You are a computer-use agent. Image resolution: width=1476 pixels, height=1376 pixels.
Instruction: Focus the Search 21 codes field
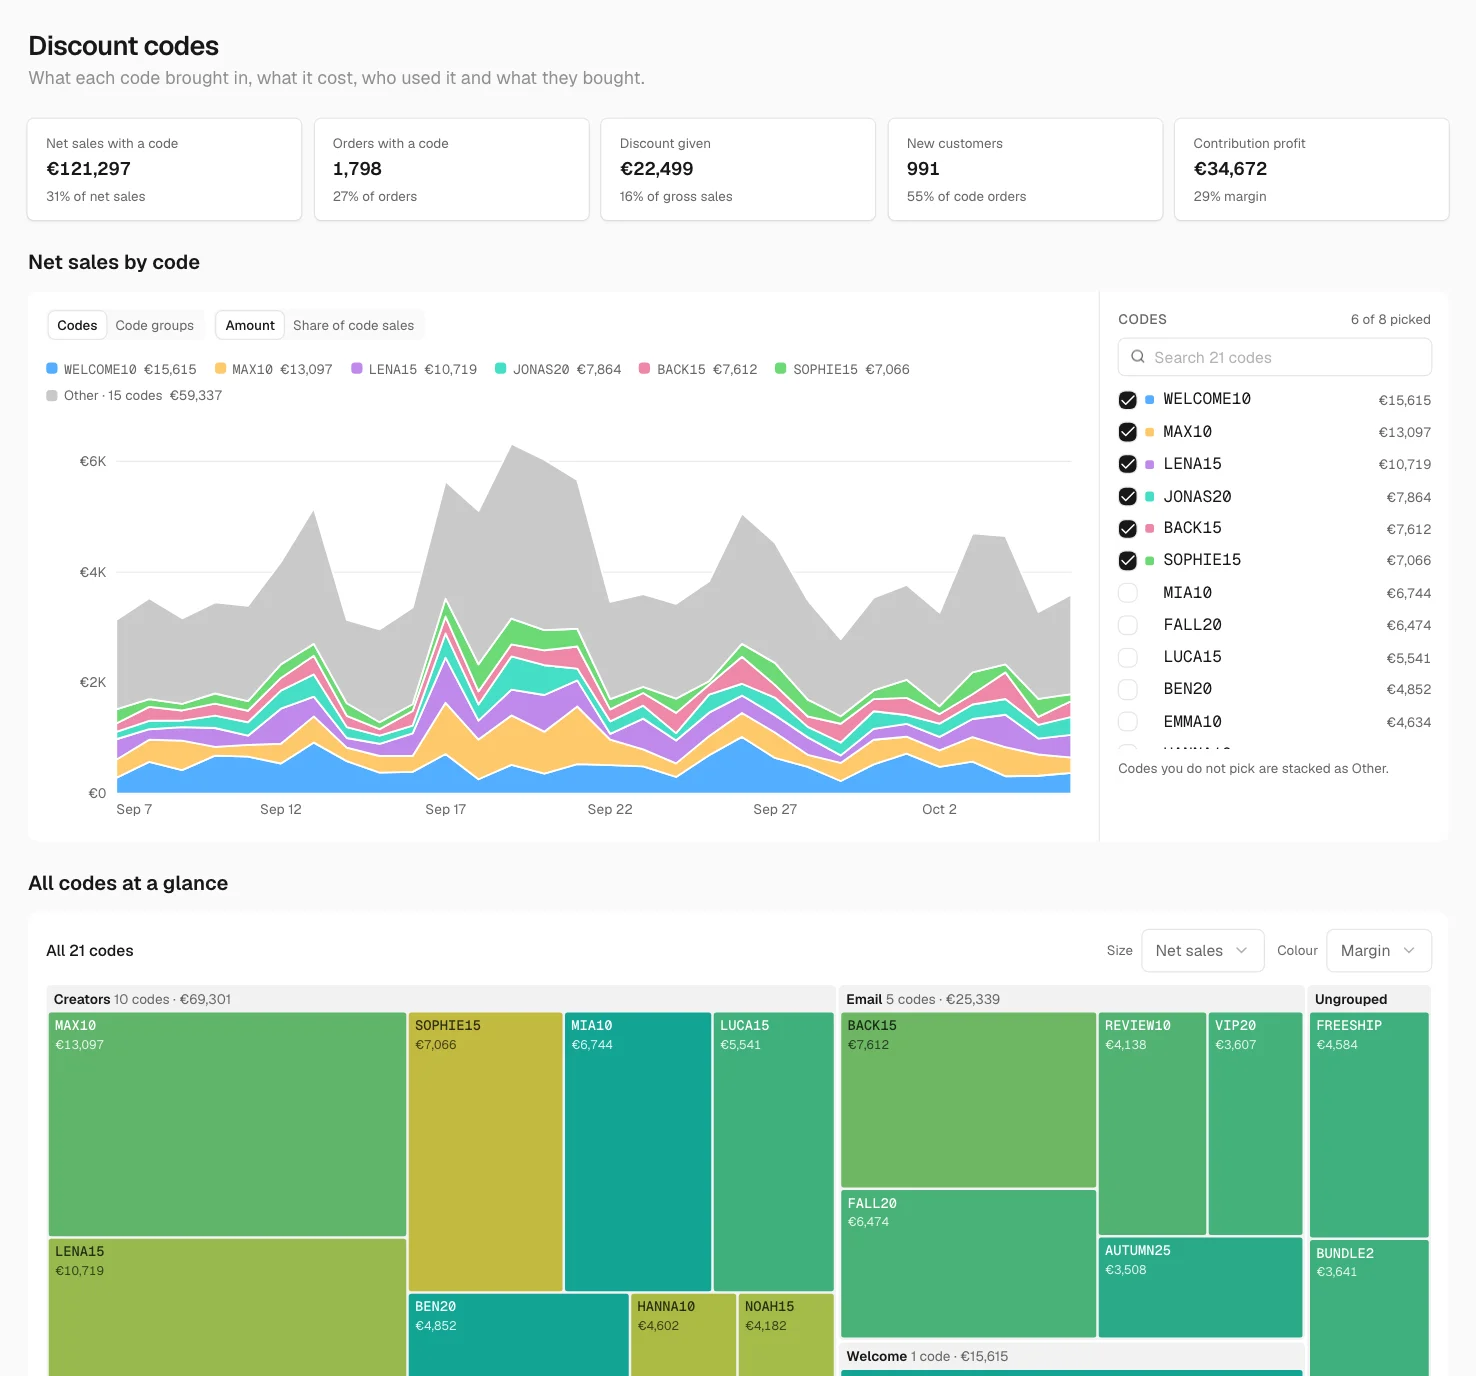click(1275, 357)
